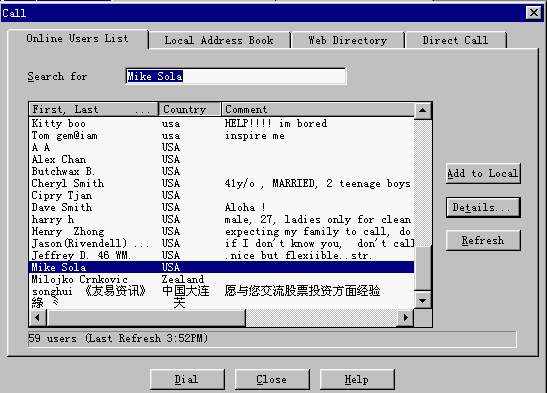Open Details for selected user
The height and width of the screenshot is (393, 547).
tap(483, 207)
